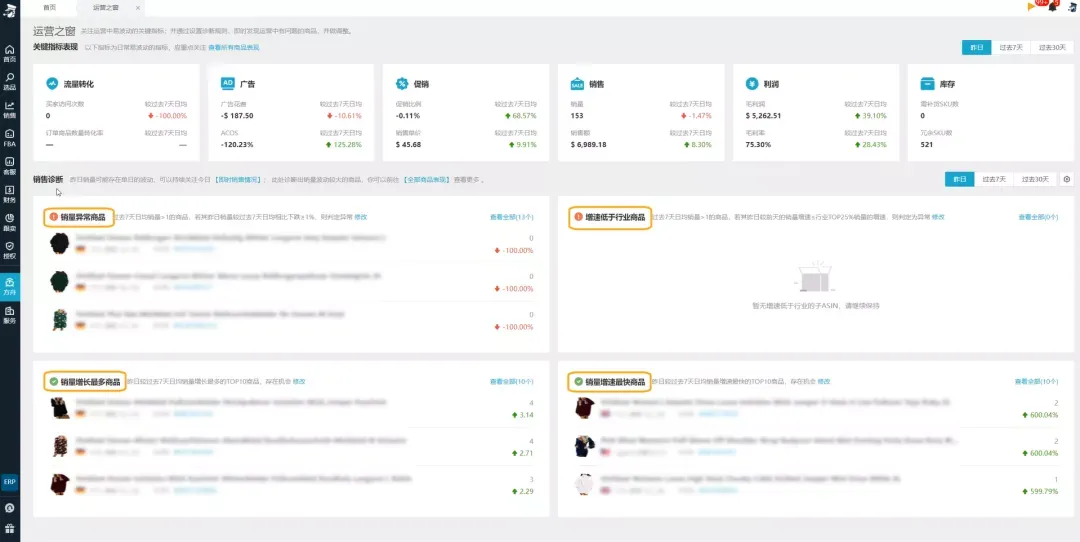Open the 即时销售情况 link
The image size is (1080, 542).
[240, 180]
